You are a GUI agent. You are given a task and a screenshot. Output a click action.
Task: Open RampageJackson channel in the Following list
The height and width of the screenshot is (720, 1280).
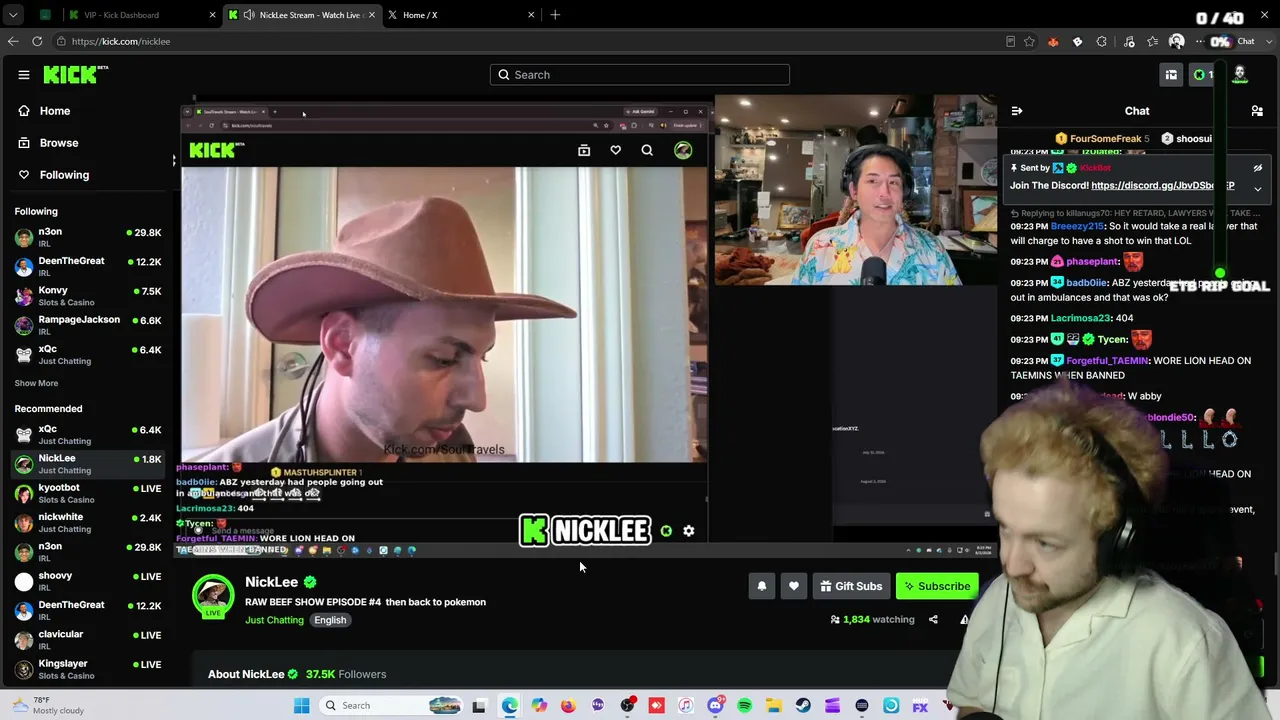point(88,325)
